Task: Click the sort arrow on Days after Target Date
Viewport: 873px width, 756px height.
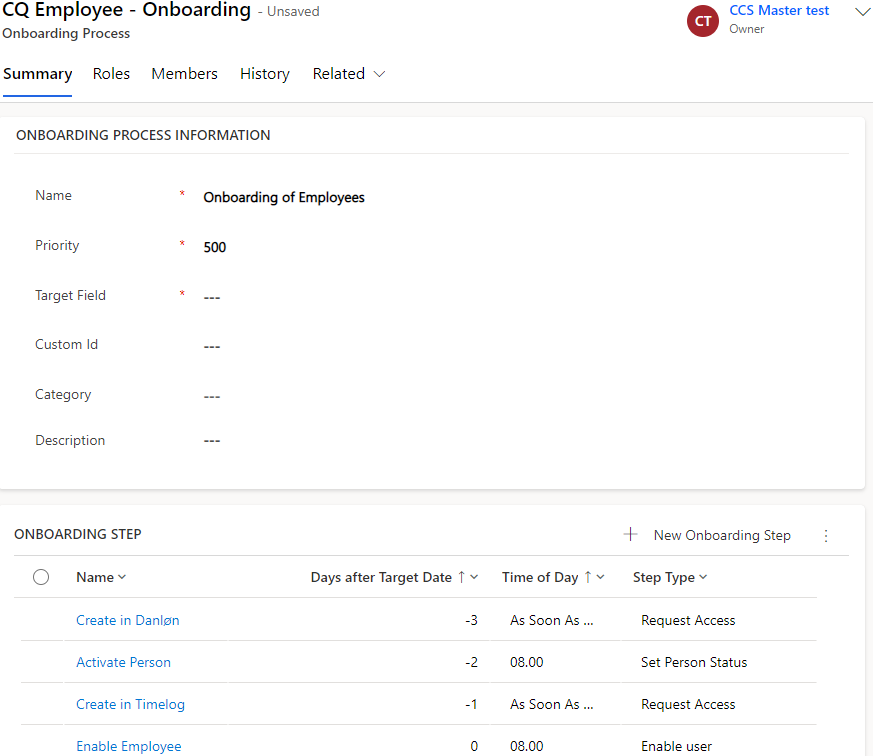Action: click(x=461, y=577)
